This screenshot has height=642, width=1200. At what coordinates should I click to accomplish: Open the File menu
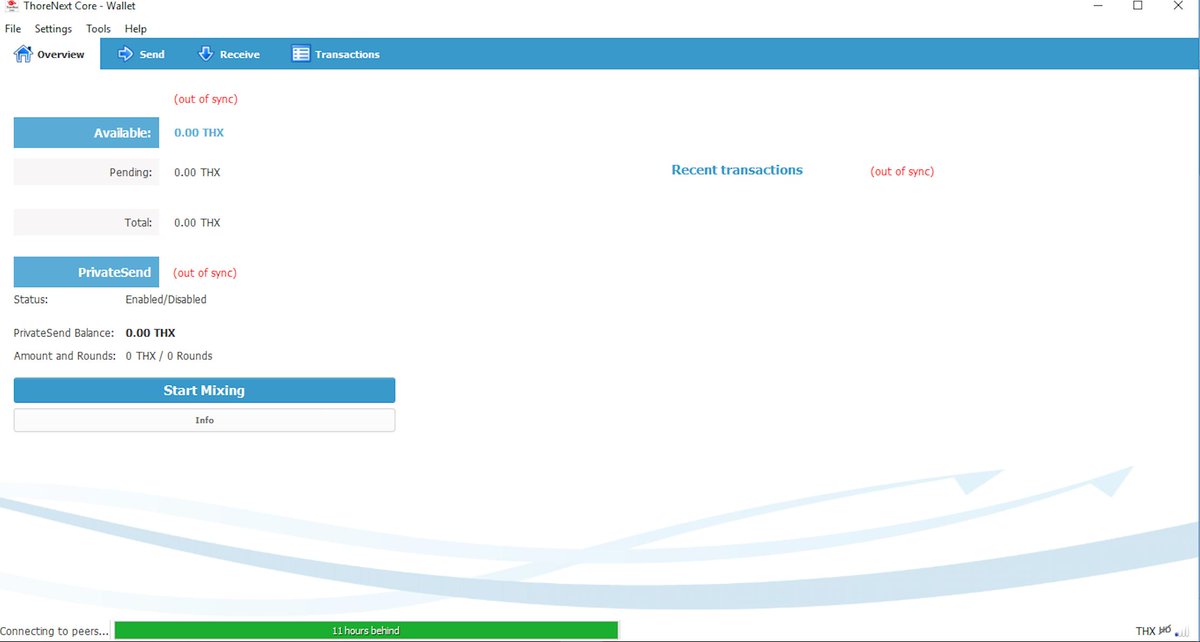coord(13,29)
